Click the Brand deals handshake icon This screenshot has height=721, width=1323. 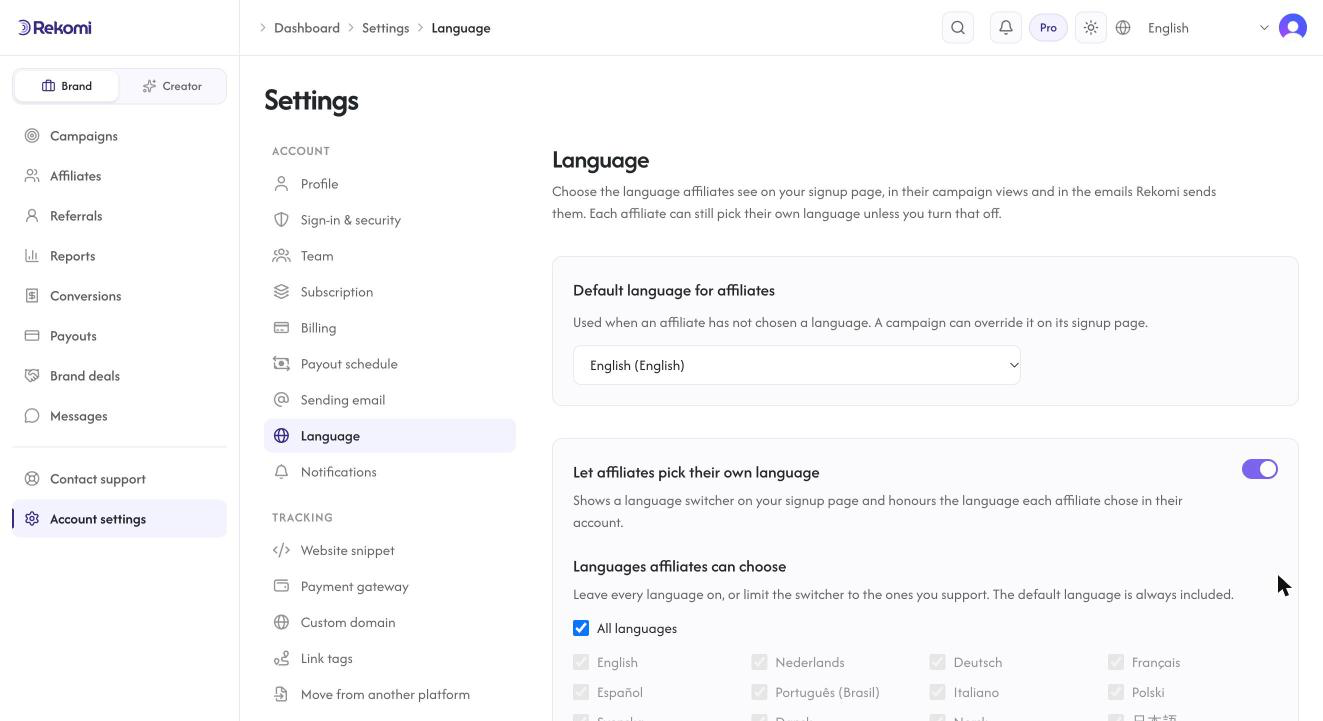32,376
